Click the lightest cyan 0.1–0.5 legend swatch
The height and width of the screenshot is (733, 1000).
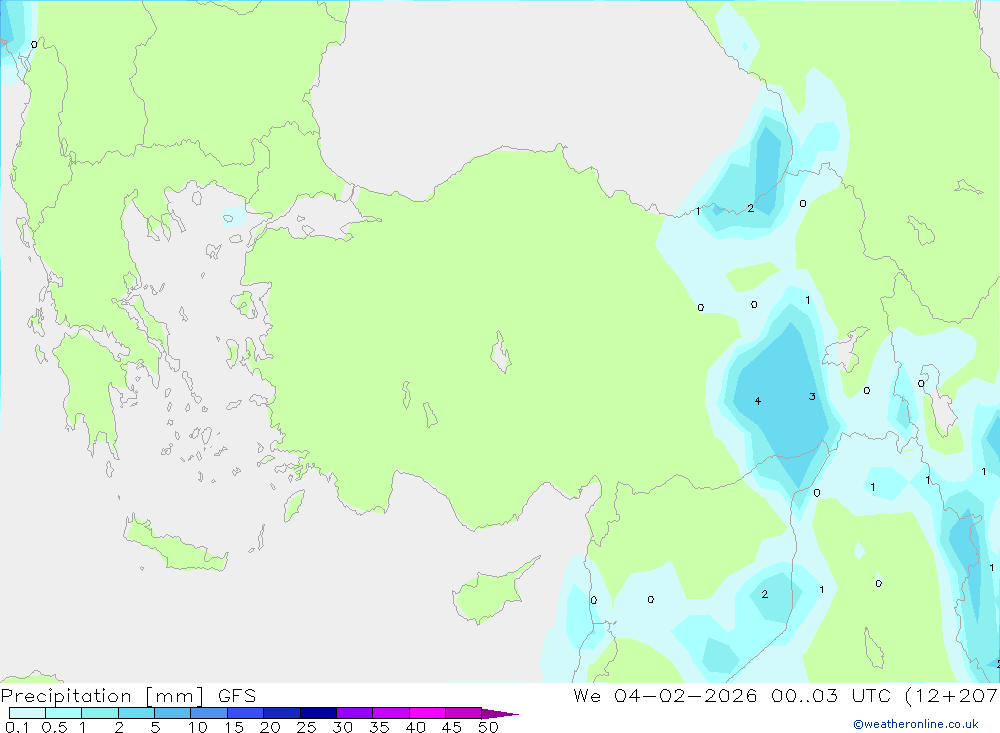(x=27, y=713)
